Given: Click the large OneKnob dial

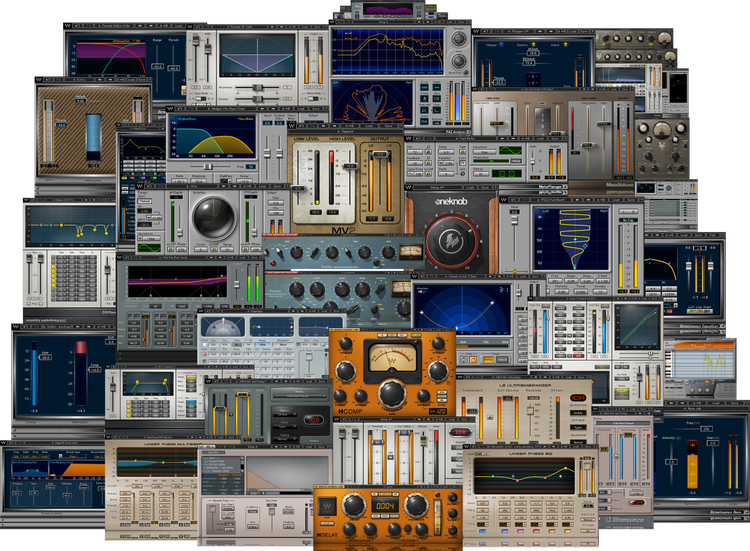Looking at the screenshot, I should coord(452,242).
